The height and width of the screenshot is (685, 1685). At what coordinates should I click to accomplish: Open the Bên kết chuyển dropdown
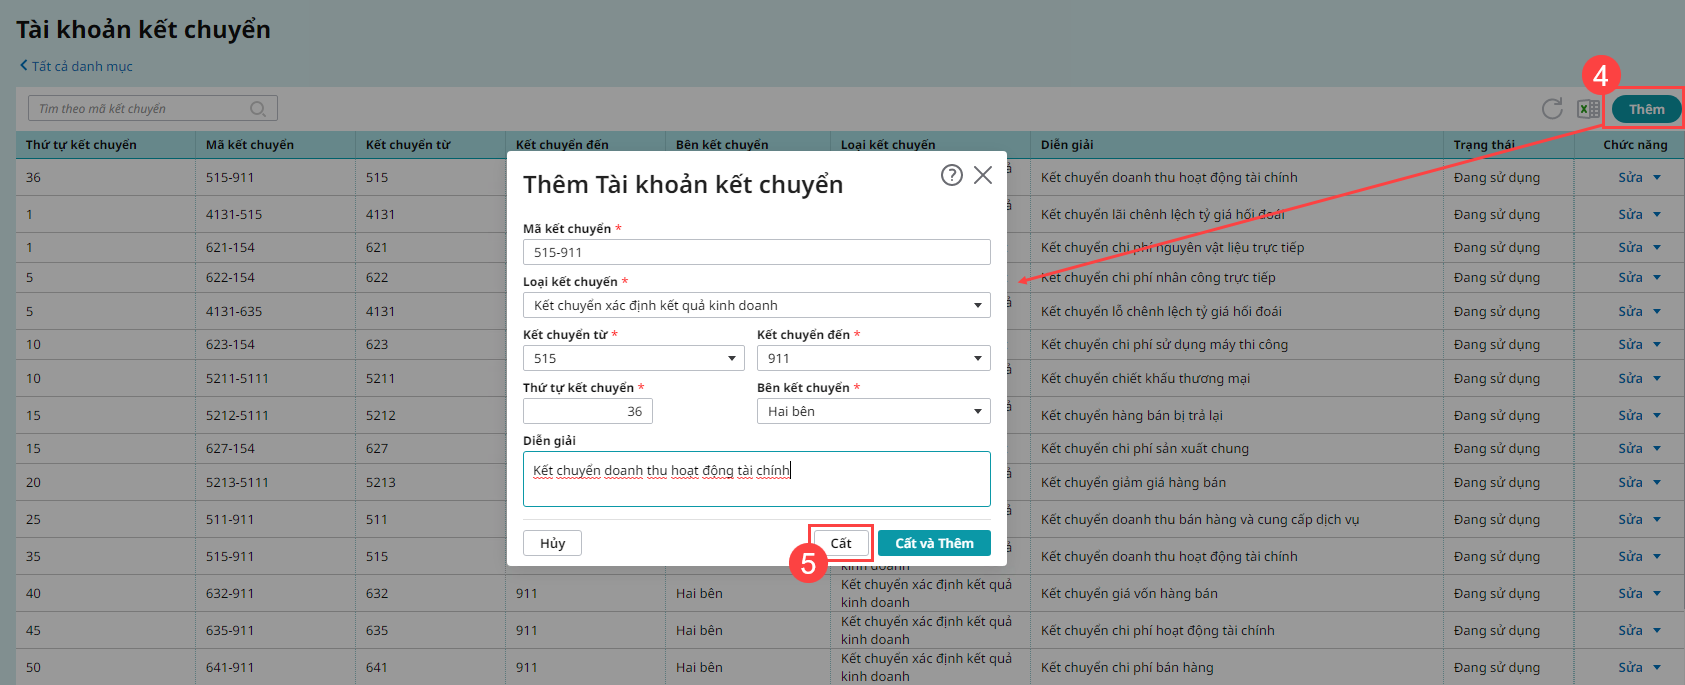pyautogui.click(x=874, y=411)
